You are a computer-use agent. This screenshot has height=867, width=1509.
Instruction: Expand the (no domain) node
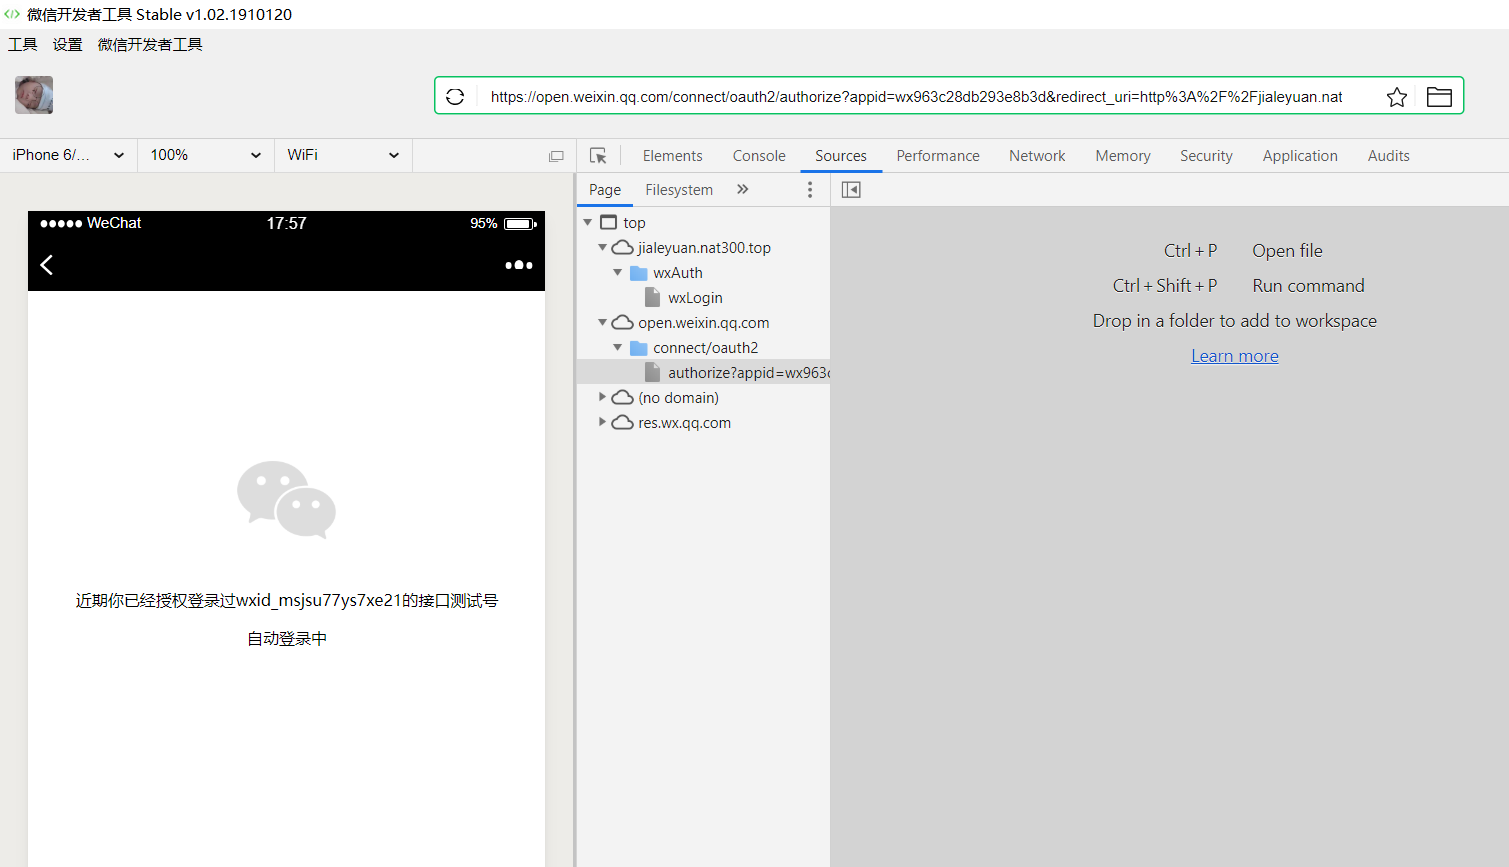602,397
